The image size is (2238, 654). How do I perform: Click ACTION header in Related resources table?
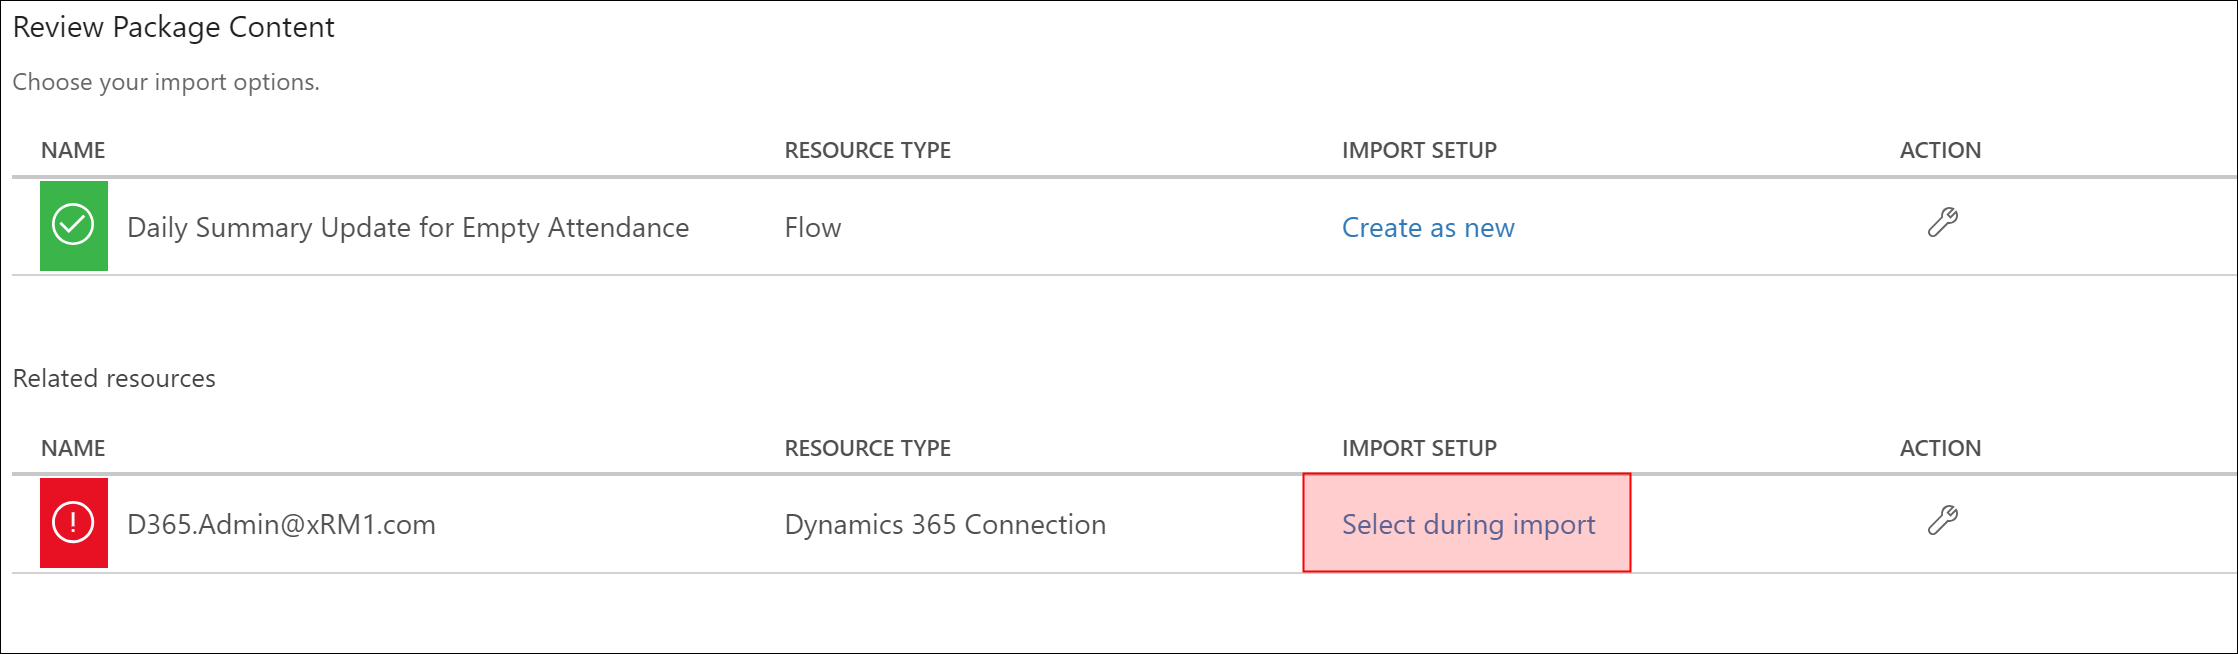[1940, 448]
